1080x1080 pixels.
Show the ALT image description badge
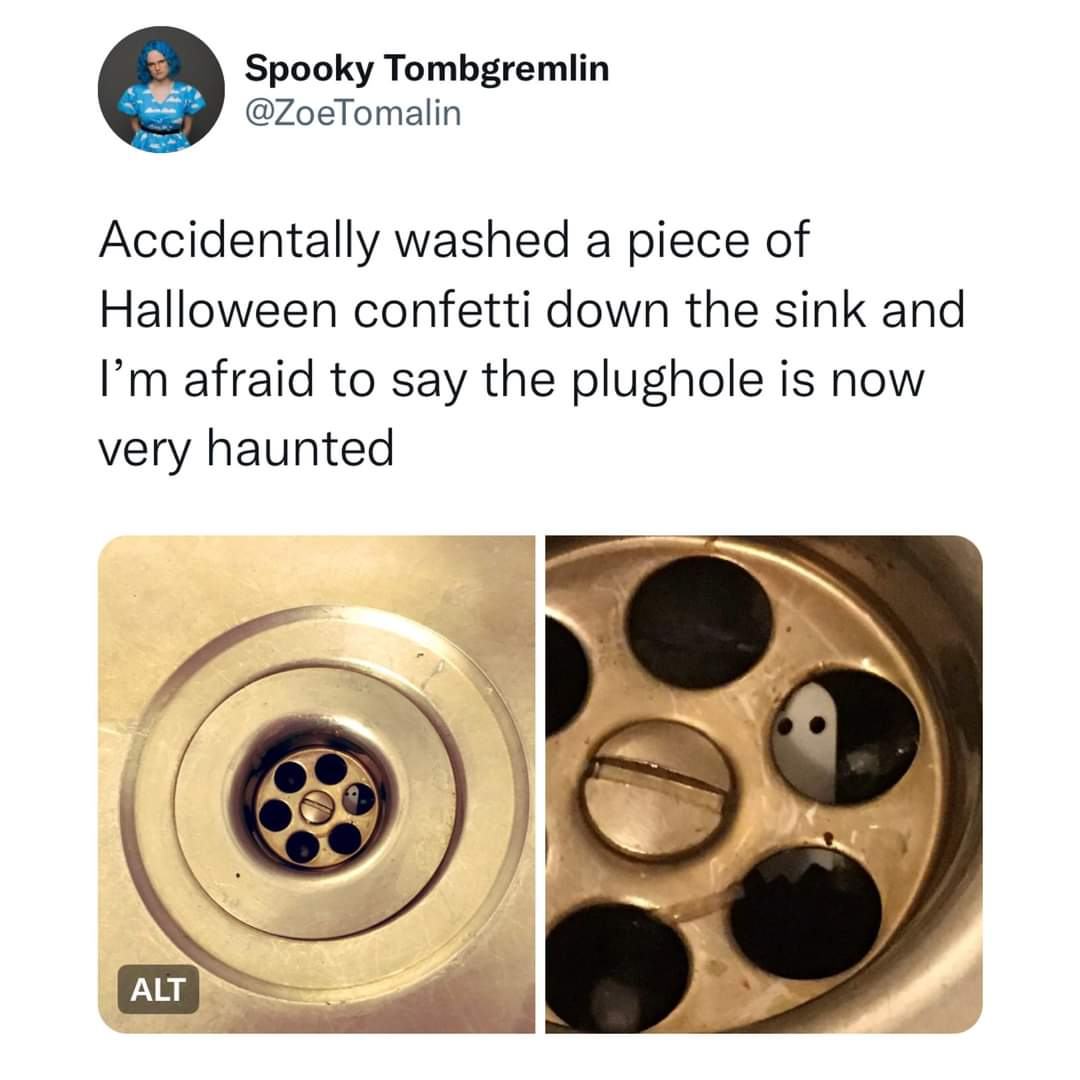point(158,989)
